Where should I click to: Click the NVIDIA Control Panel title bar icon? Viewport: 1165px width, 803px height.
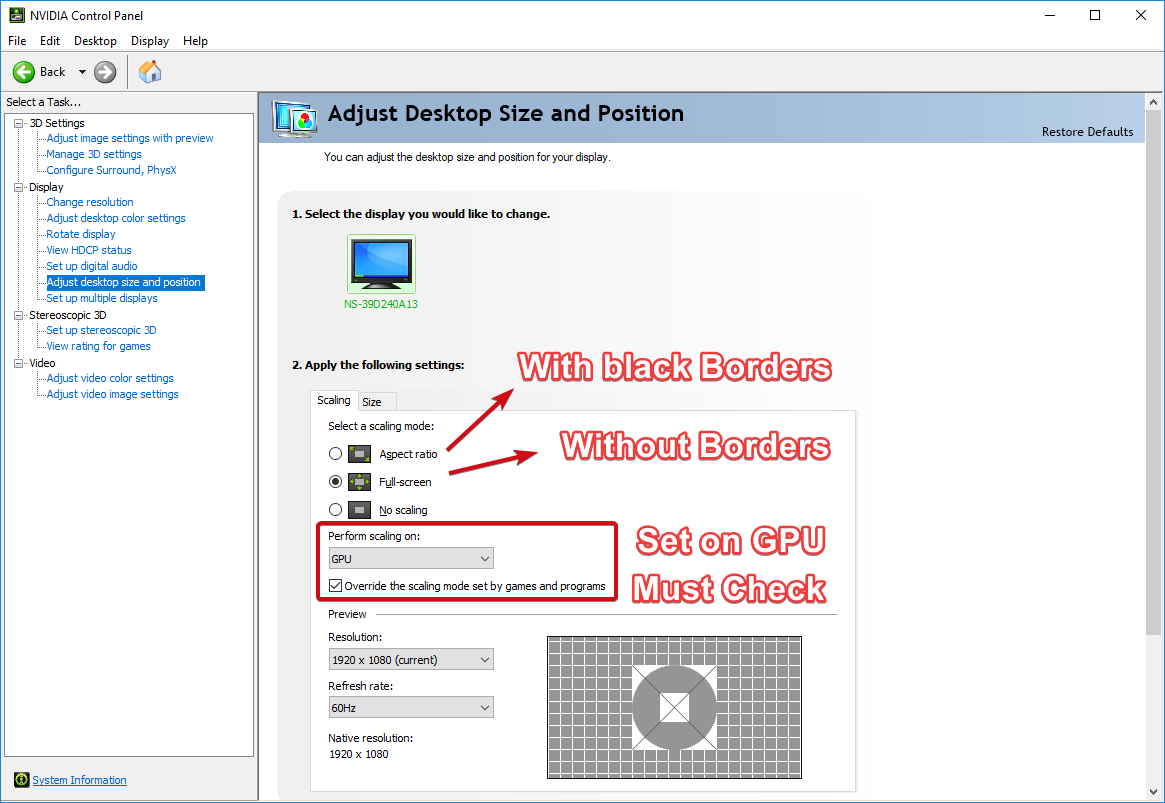tap(16, 15)
